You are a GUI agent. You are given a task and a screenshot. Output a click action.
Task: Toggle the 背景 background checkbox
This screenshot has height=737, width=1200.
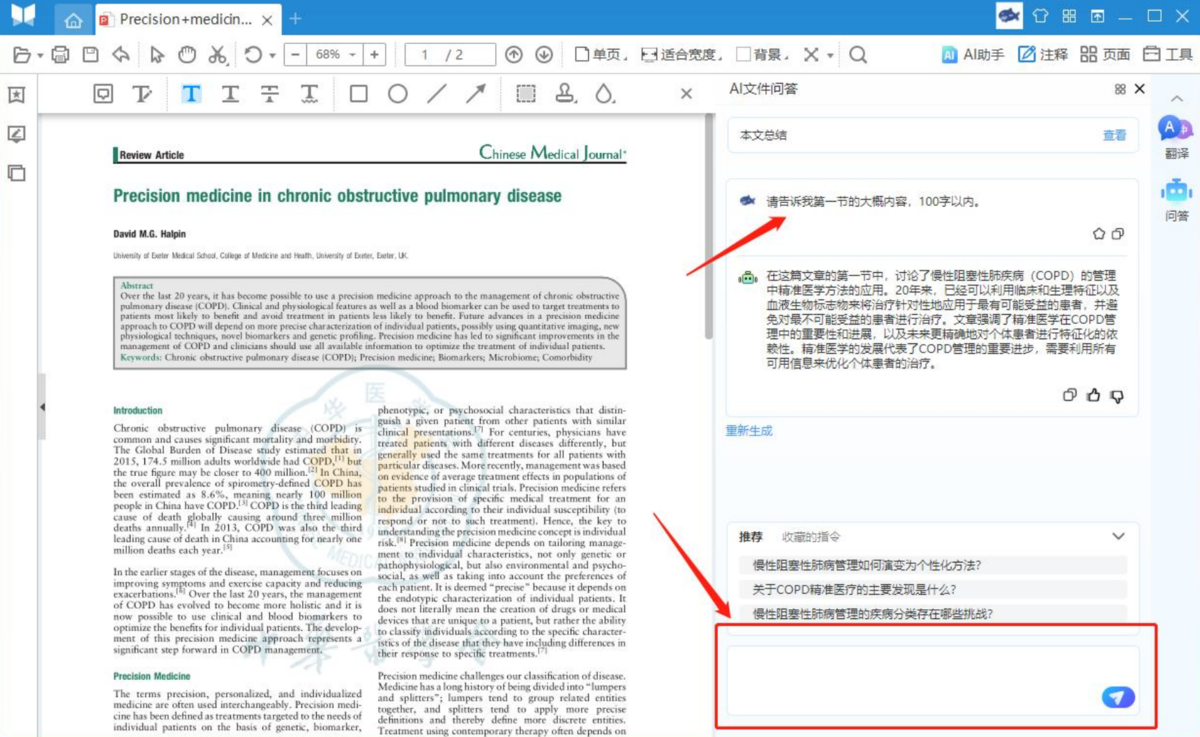743,55
